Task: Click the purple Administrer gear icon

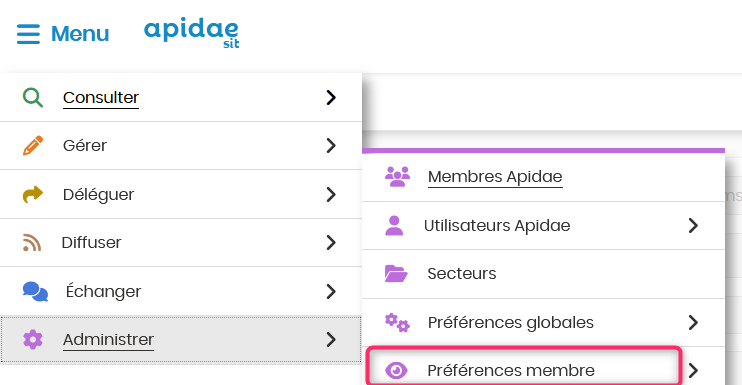Action: [33, 340]
